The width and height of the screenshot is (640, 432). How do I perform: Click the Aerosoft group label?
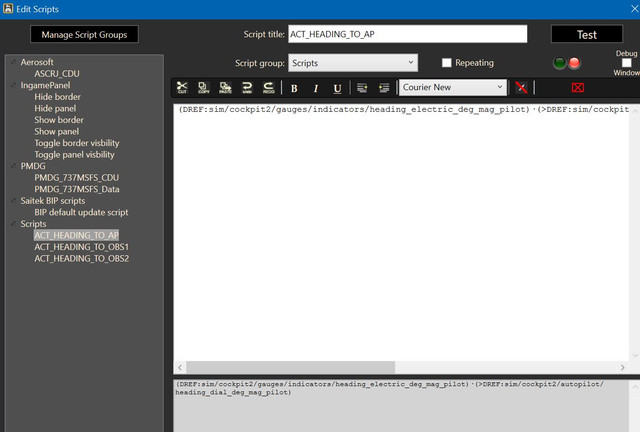click(37, 62)
